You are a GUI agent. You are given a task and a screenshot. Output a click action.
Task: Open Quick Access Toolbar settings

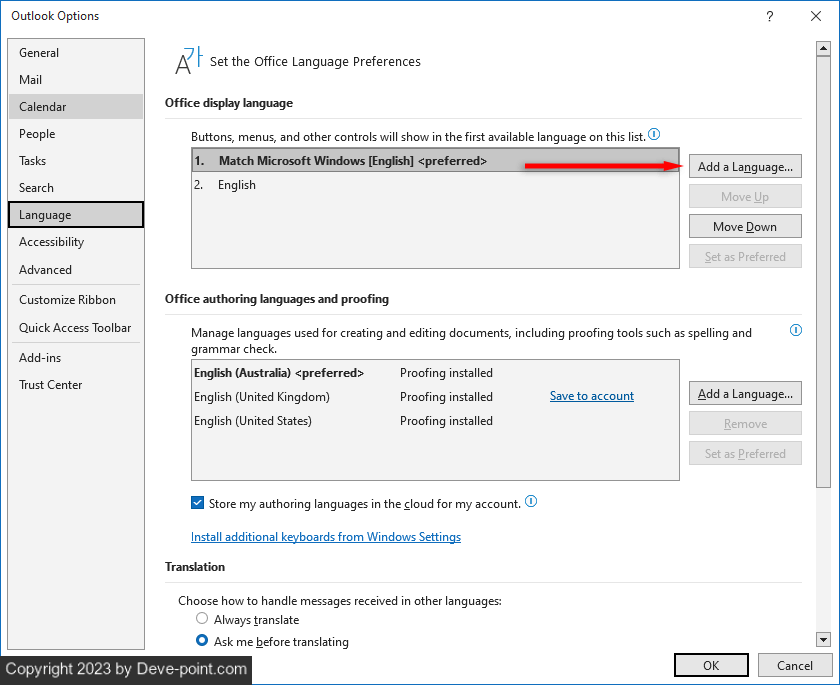click(76, 328)
